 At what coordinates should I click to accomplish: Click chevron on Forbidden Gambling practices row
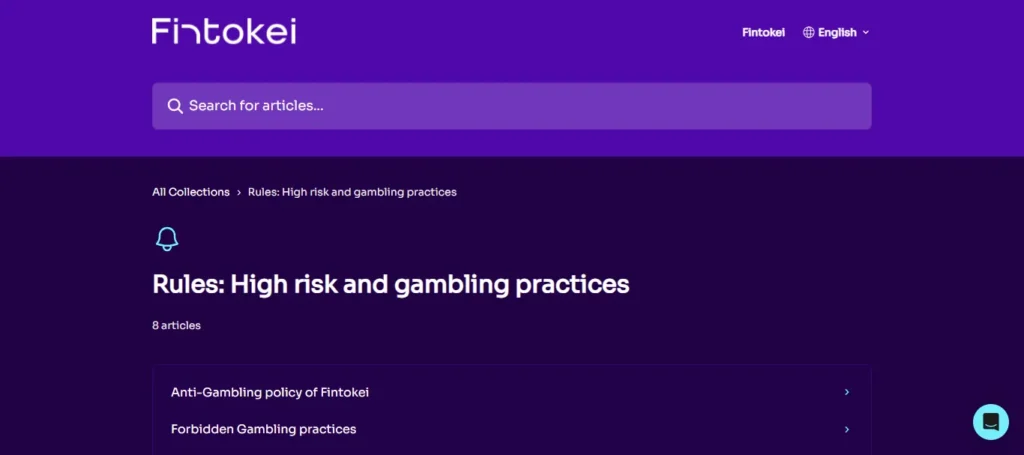coord(846,430)
